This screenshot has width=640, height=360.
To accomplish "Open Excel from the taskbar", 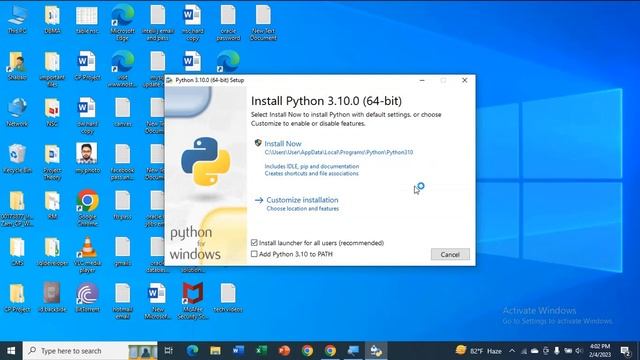I will click(x=261, y=351).
